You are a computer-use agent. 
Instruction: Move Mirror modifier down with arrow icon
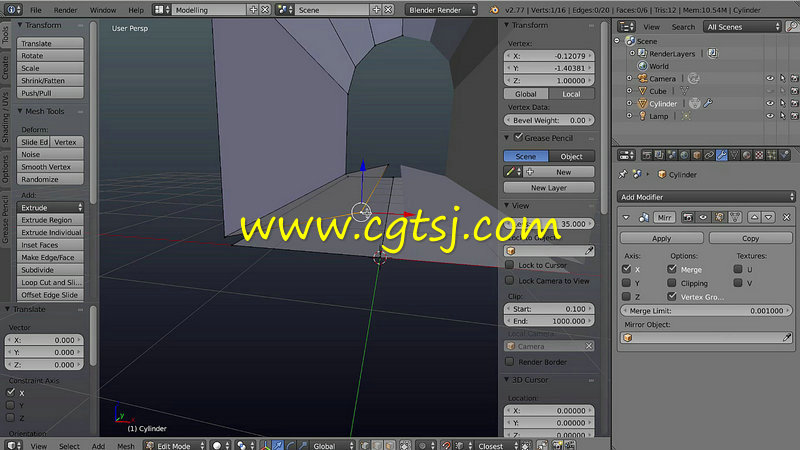click(x=768, y=218)
